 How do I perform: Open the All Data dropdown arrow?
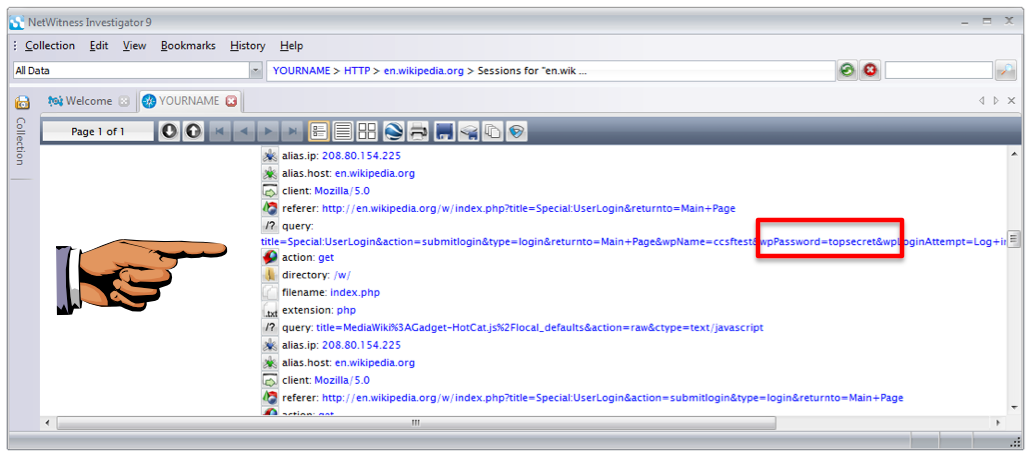click(256, 70)
